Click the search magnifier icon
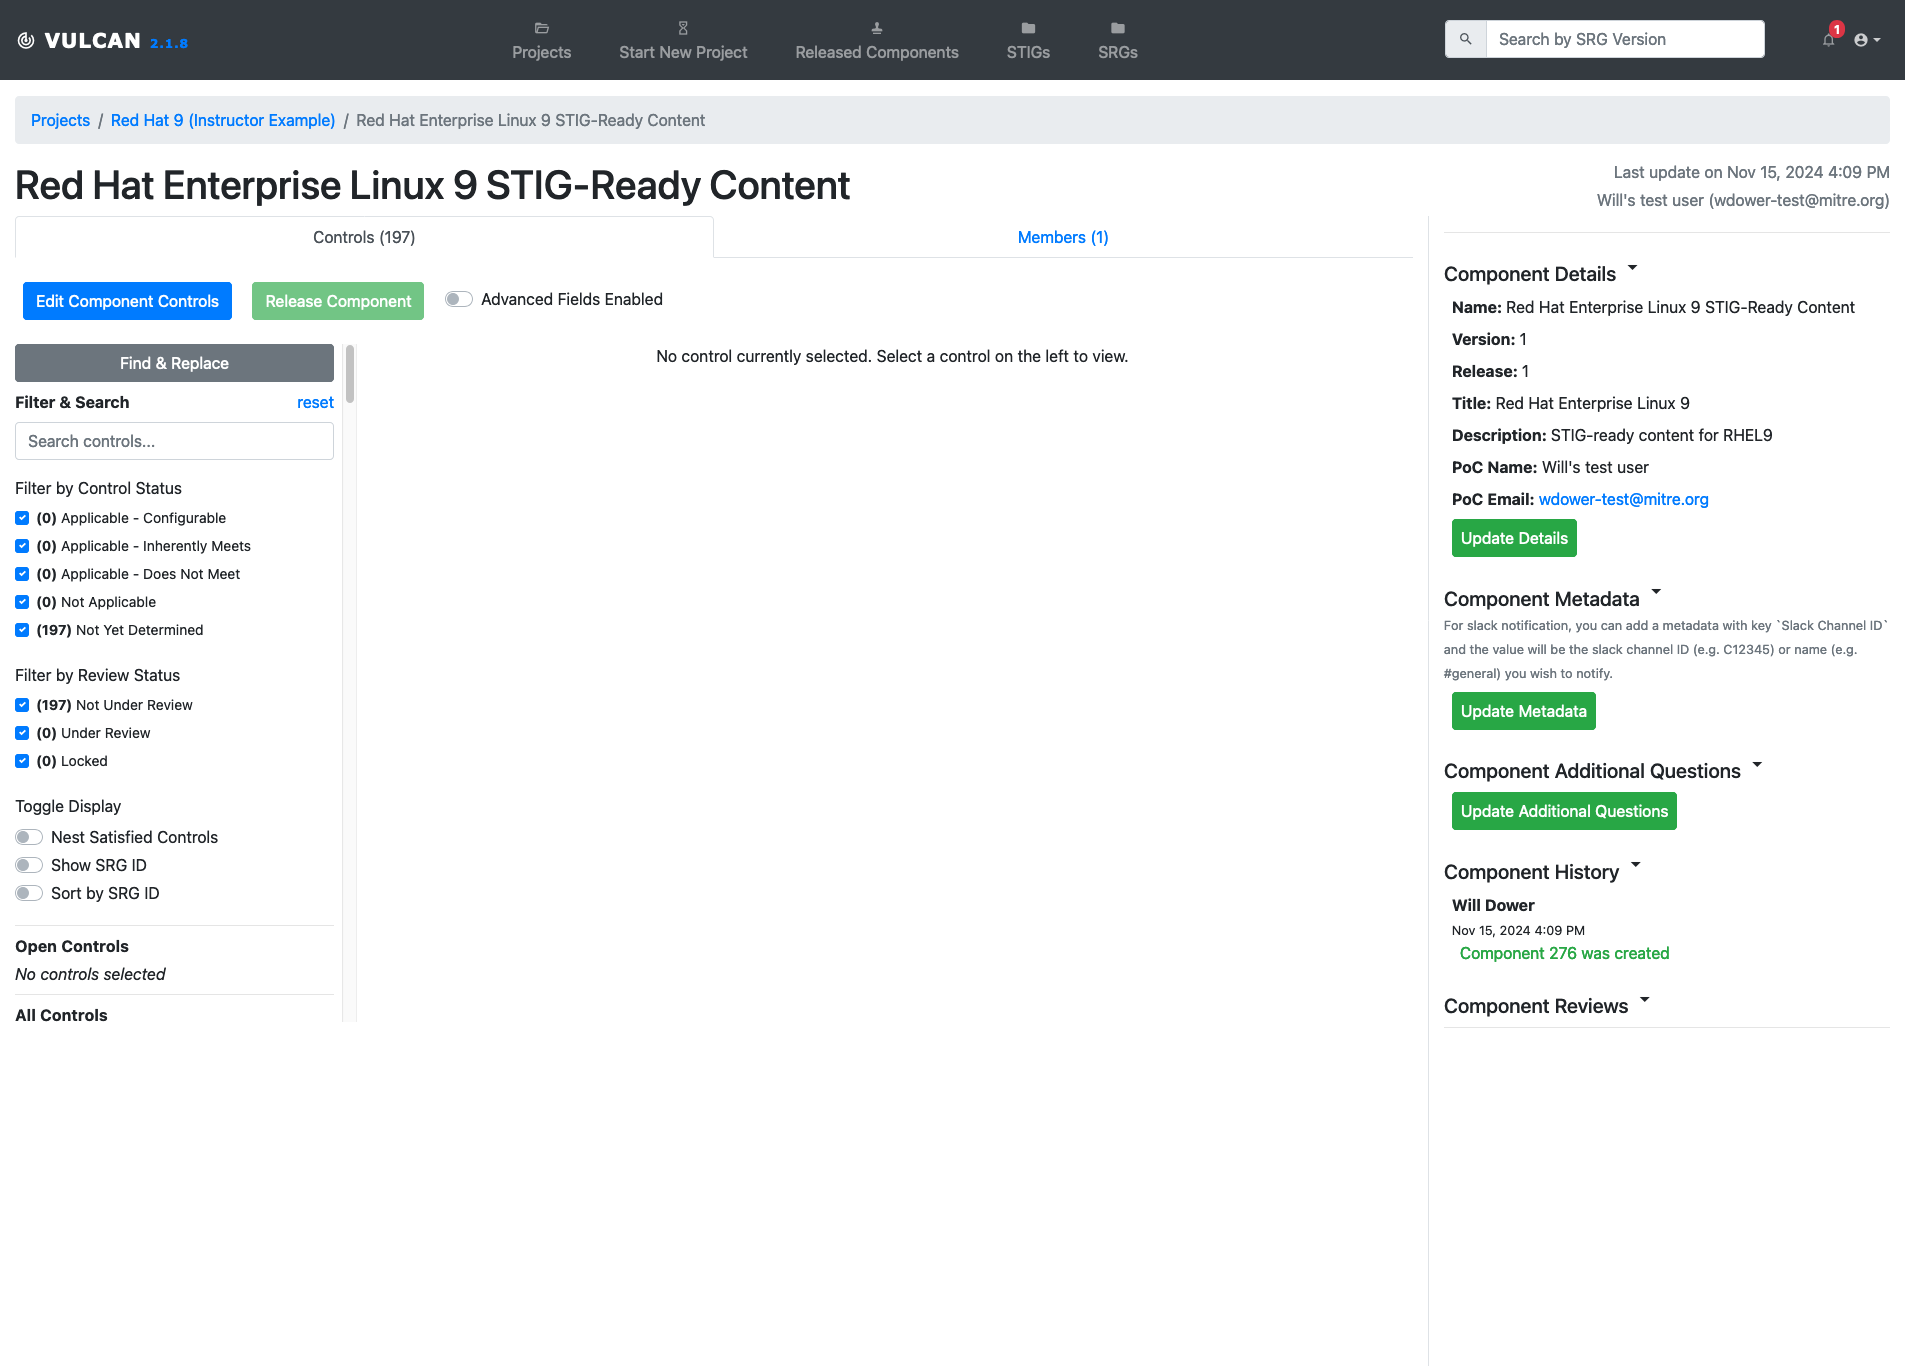This screenshot has height=1366, width=1905. coord(1465,39)
